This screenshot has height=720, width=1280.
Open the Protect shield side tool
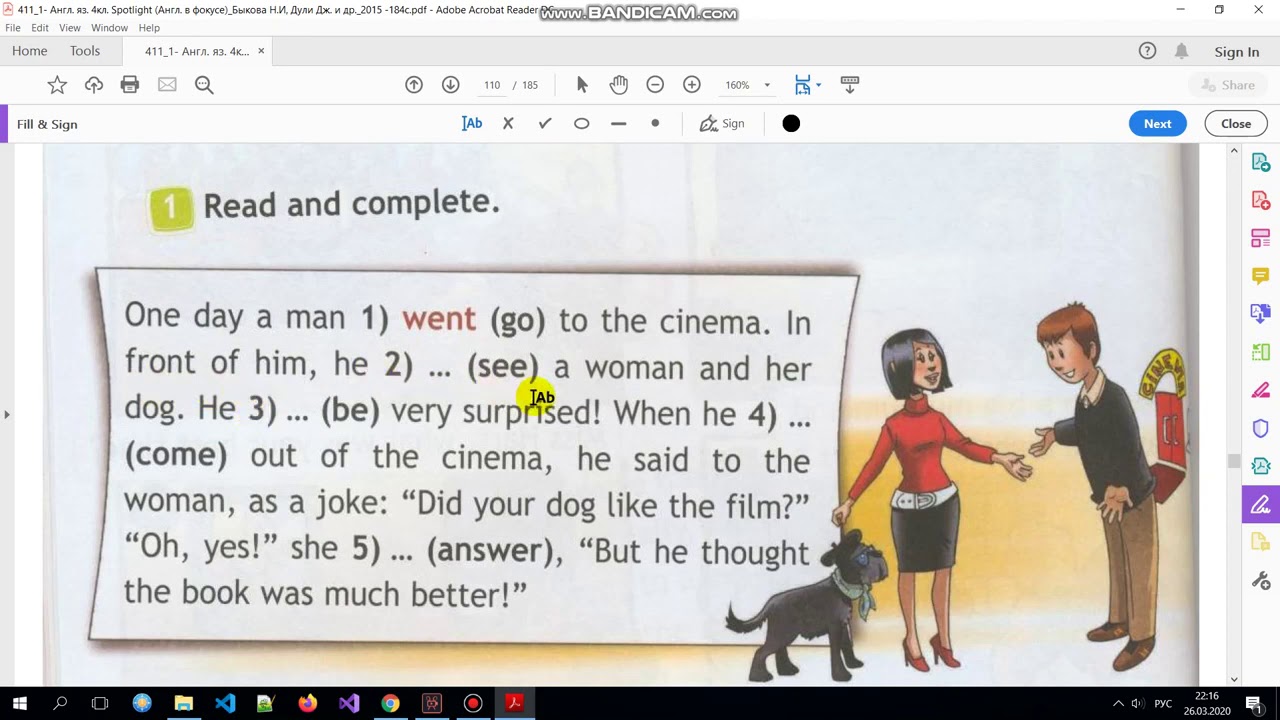[x=1261, y=428]
